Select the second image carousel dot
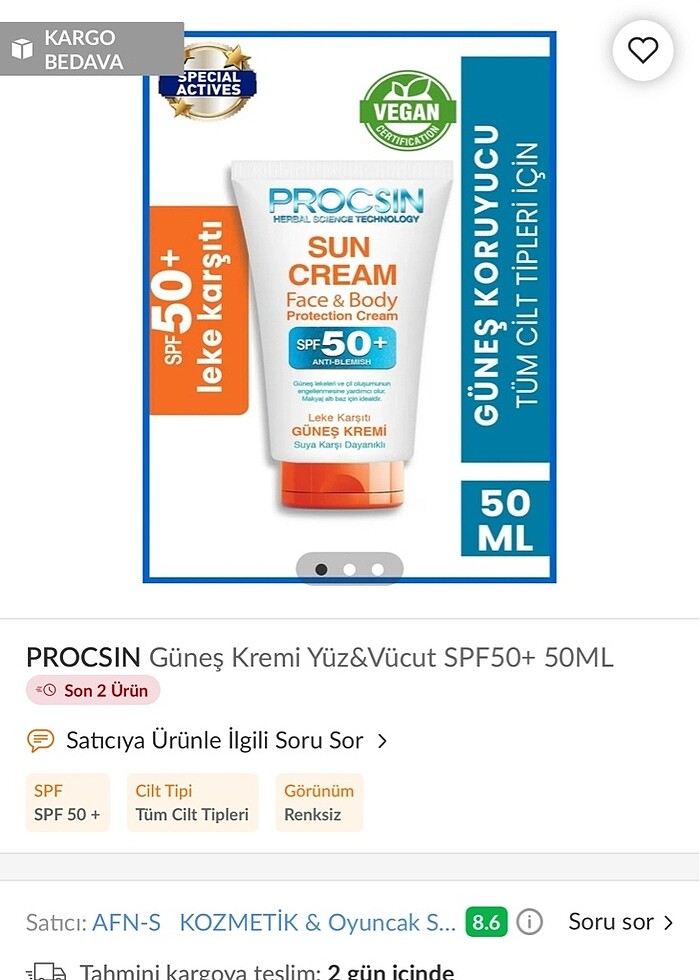Image resolution: width=700 pixels, height=980 pixels. click(350, 569)
